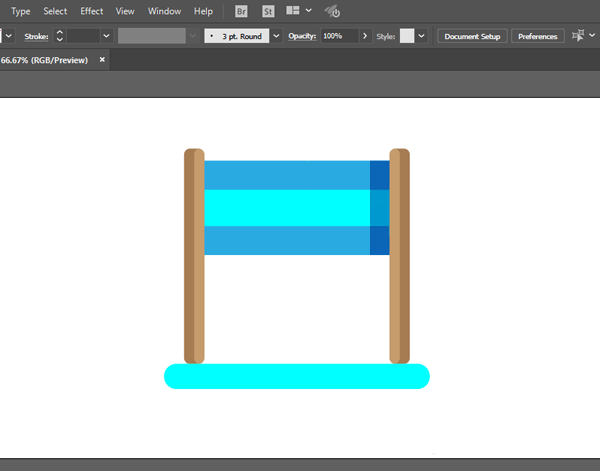Click the Document Setup button
Viewport: 600px width, 471px height.
point(472,36)
